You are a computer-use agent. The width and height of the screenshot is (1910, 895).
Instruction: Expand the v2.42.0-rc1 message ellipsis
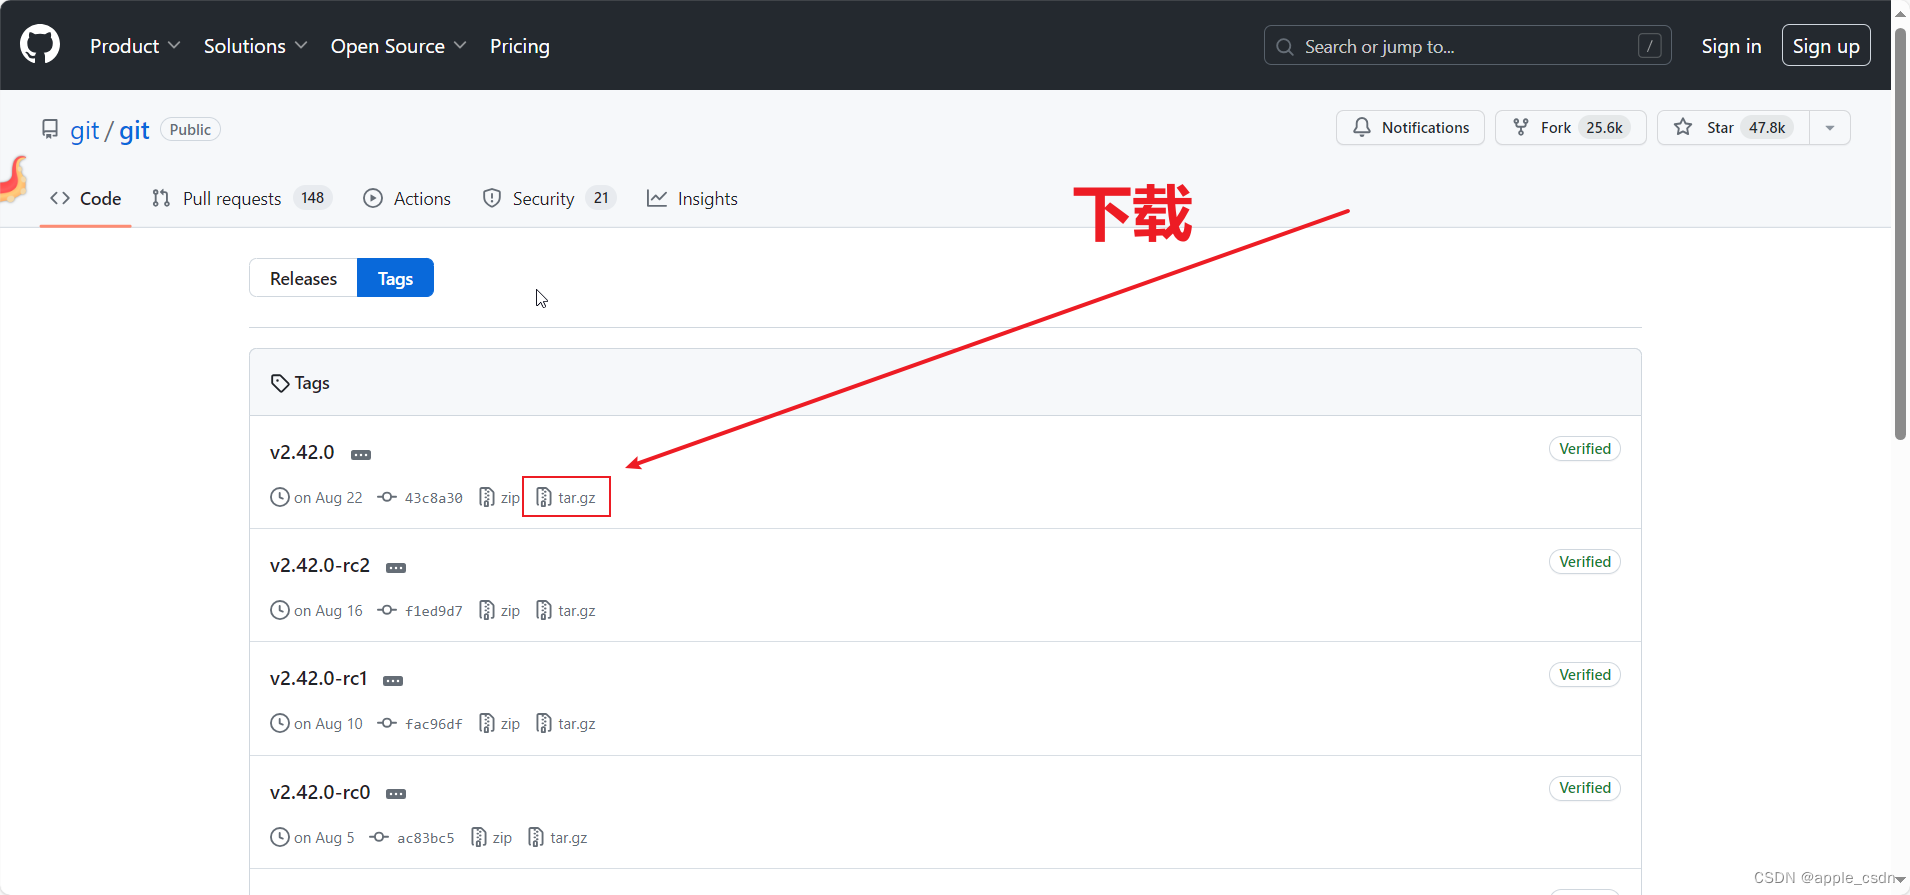(393, 680)
